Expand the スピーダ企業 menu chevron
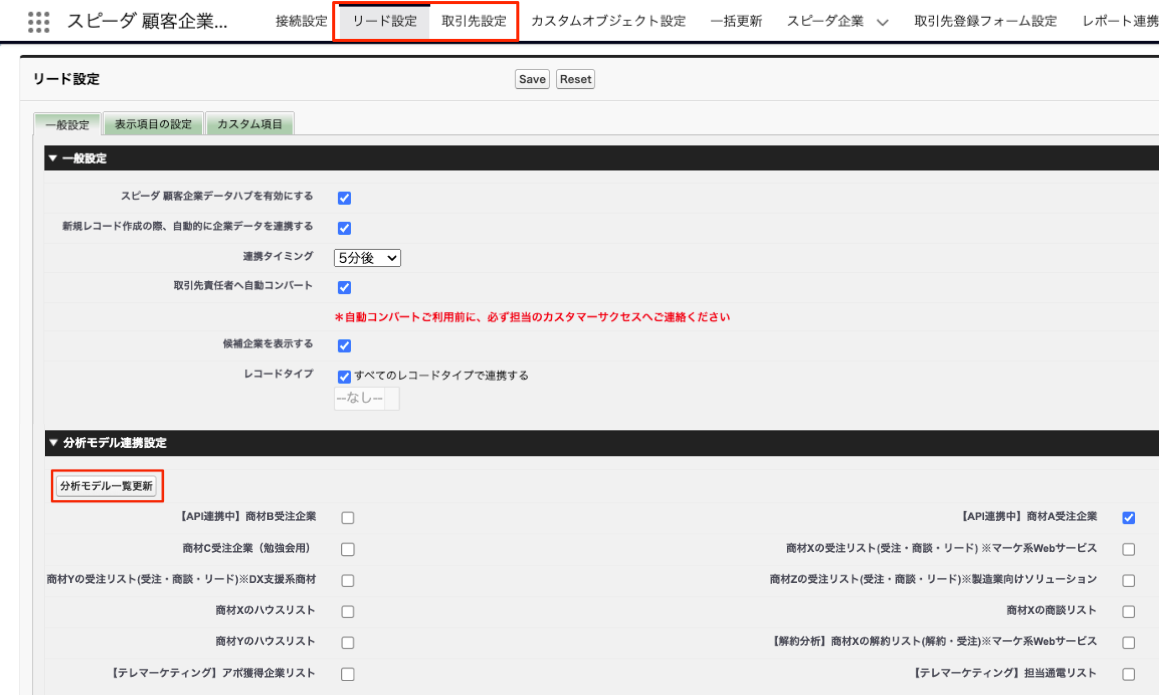 [882, 22]
